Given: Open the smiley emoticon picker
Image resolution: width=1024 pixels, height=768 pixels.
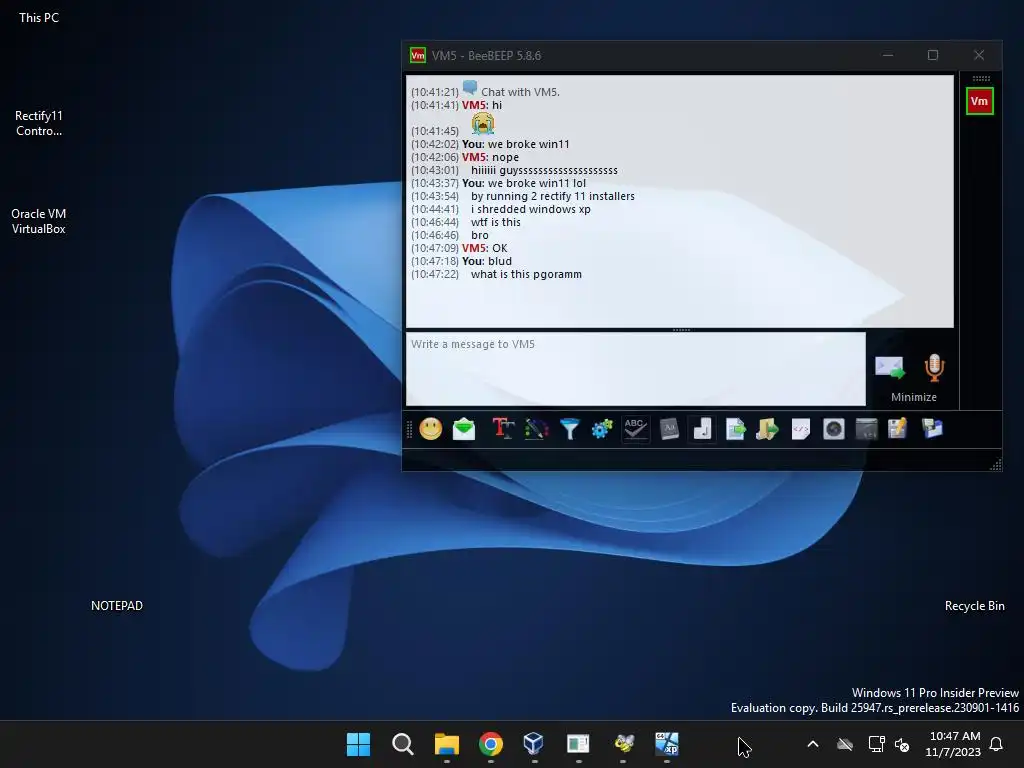Looking at the screenshot, I should [430, 429].
